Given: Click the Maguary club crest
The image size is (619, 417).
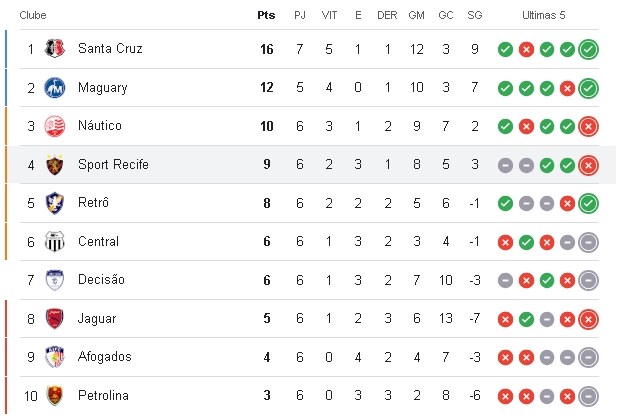Looking at the screenshot, I should tap(54, 87).
